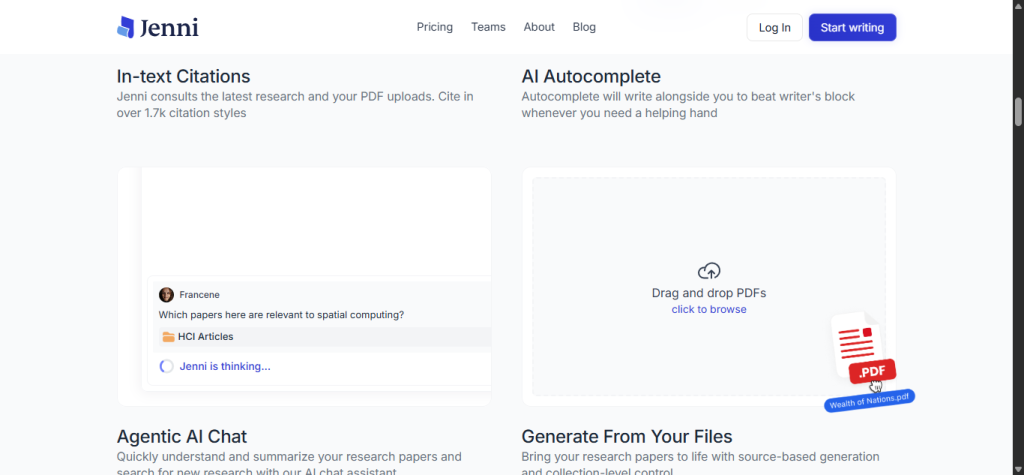Click the HCI Articles folder icon

point(168,337)
